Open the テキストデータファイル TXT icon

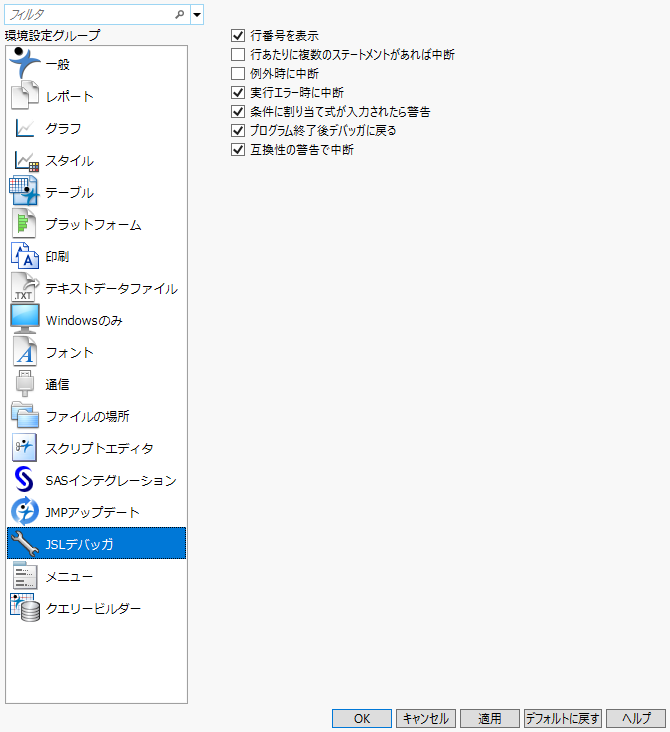(25, 288)
